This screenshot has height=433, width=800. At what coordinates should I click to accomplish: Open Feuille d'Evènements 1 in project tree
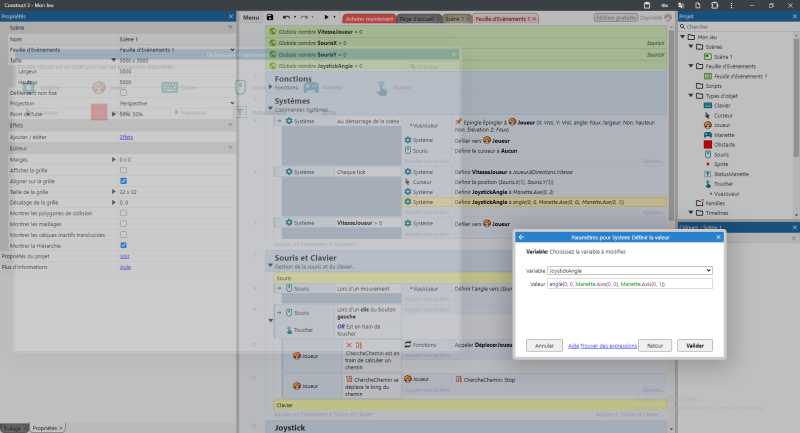740,76
